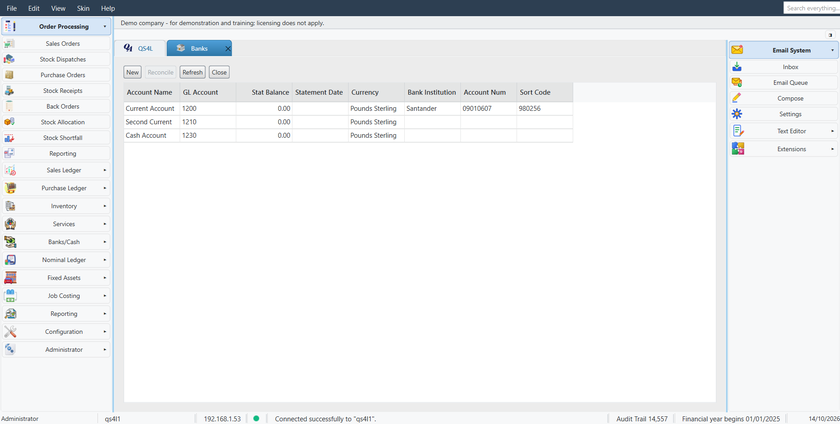Screen dimensions: 840x424
Task: Expand the Inventory submenu arrow
Action: point(104,206)
